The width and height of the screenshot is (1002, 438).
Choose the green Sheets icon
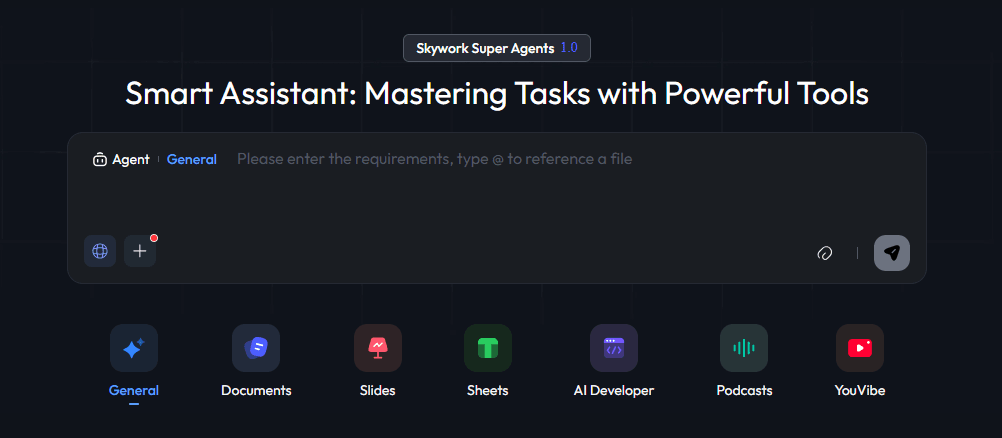(x=488, y=348)
